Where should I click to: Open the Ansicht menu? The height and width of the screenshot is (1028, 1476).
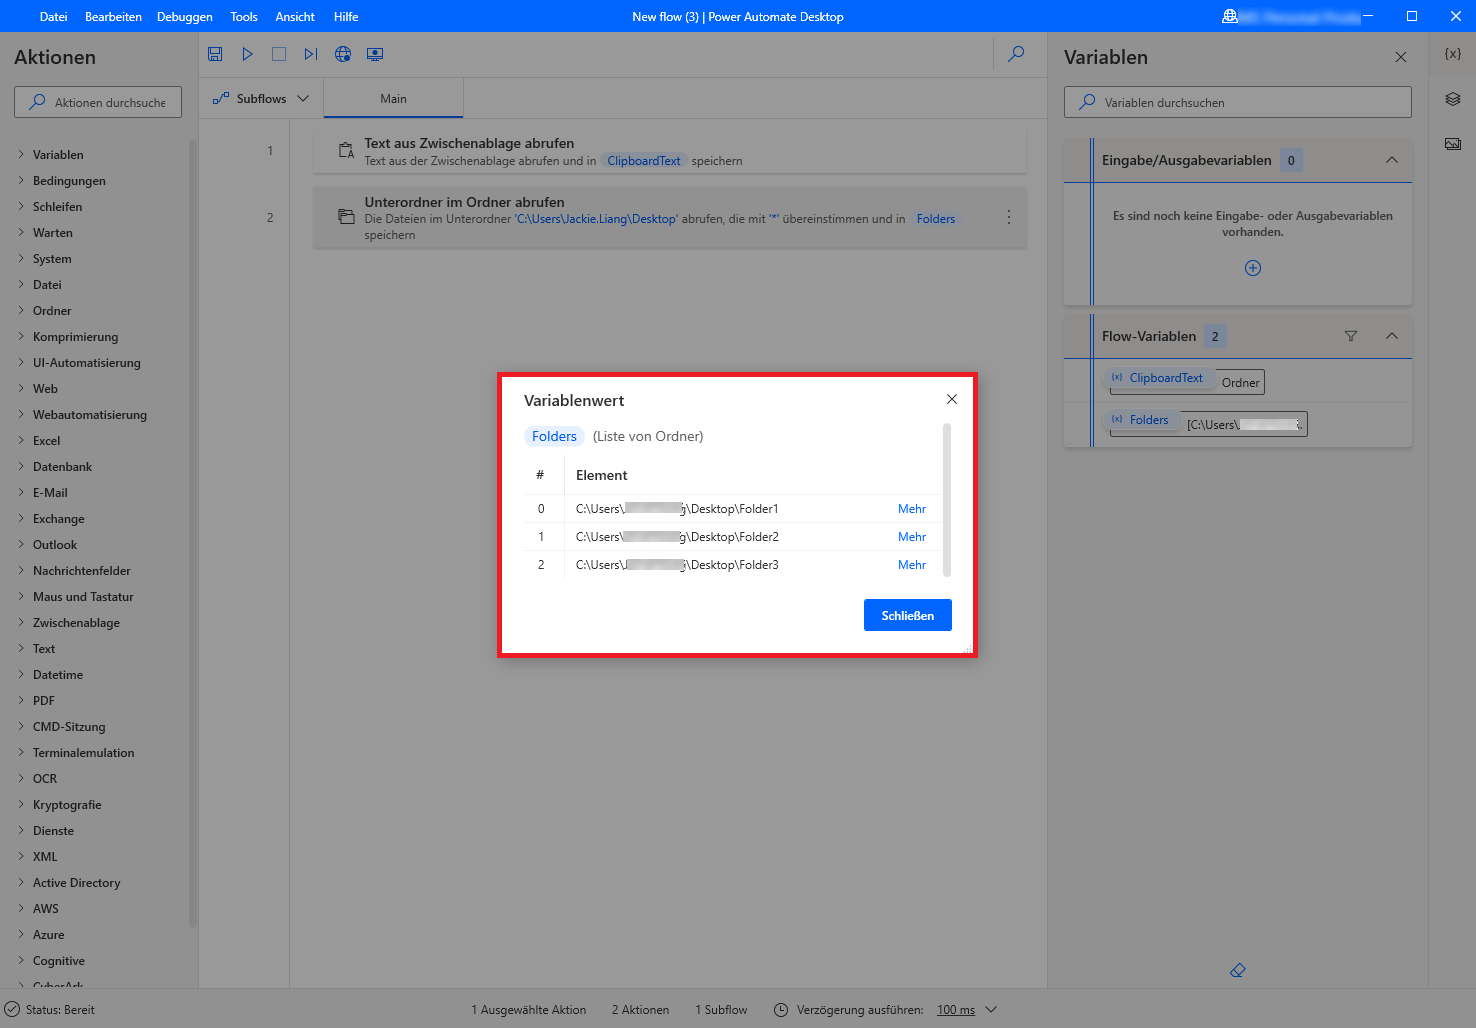pos(295,17)
